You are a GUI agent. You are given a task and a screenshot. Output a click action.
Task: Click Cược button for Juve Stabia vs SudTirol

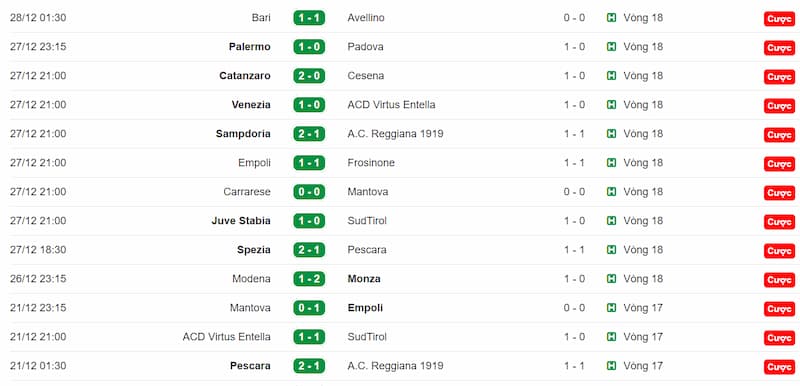click(779, 222)
